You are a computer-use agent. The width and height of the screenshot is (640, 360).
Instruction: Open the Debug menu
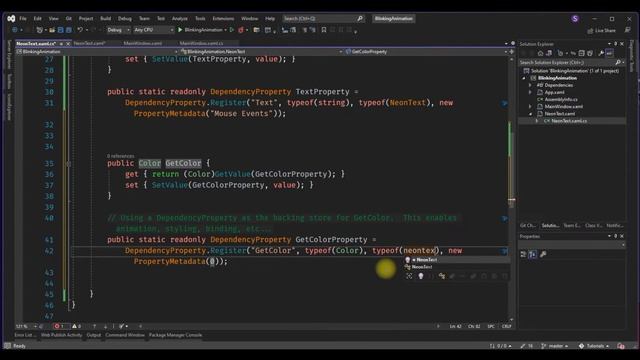[x=125, y=18]
